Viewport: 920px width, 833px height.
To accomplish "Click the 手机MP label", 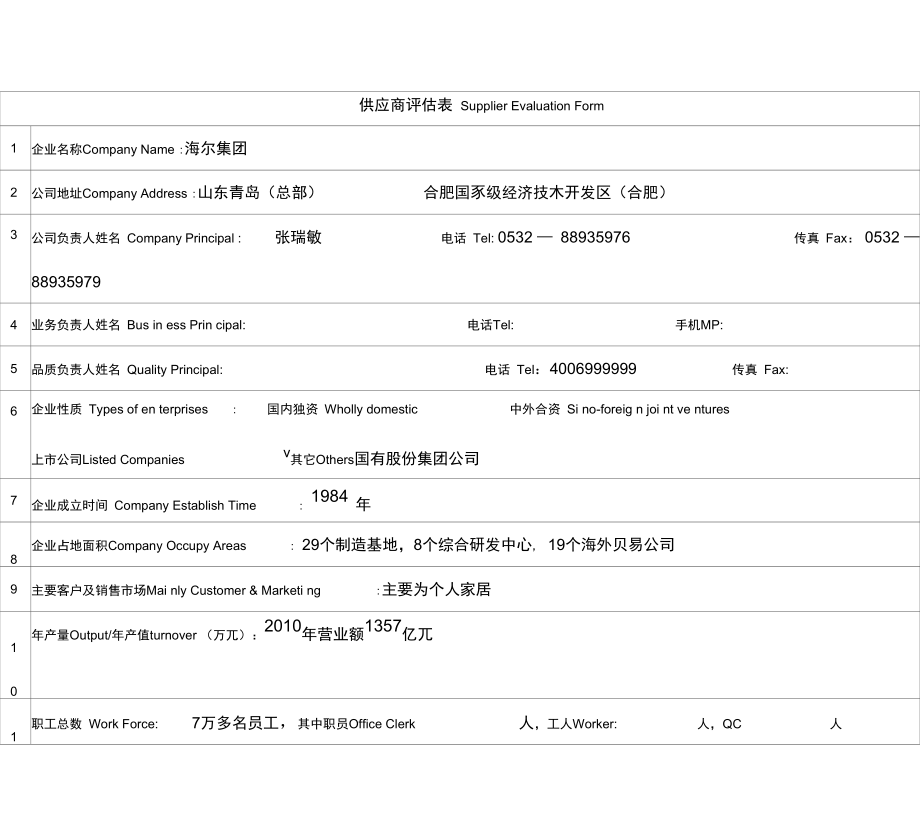I will (699, 325).
